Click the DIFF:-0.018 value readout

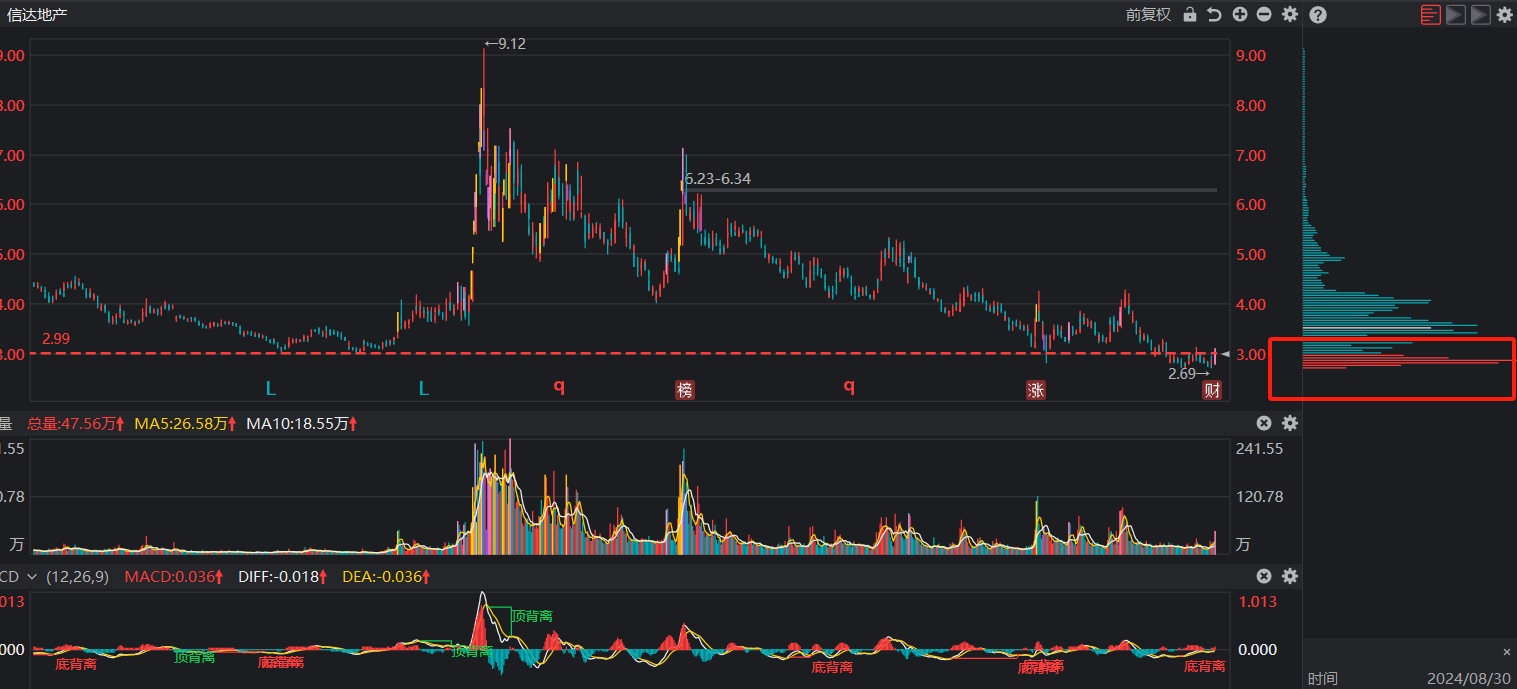284,576
